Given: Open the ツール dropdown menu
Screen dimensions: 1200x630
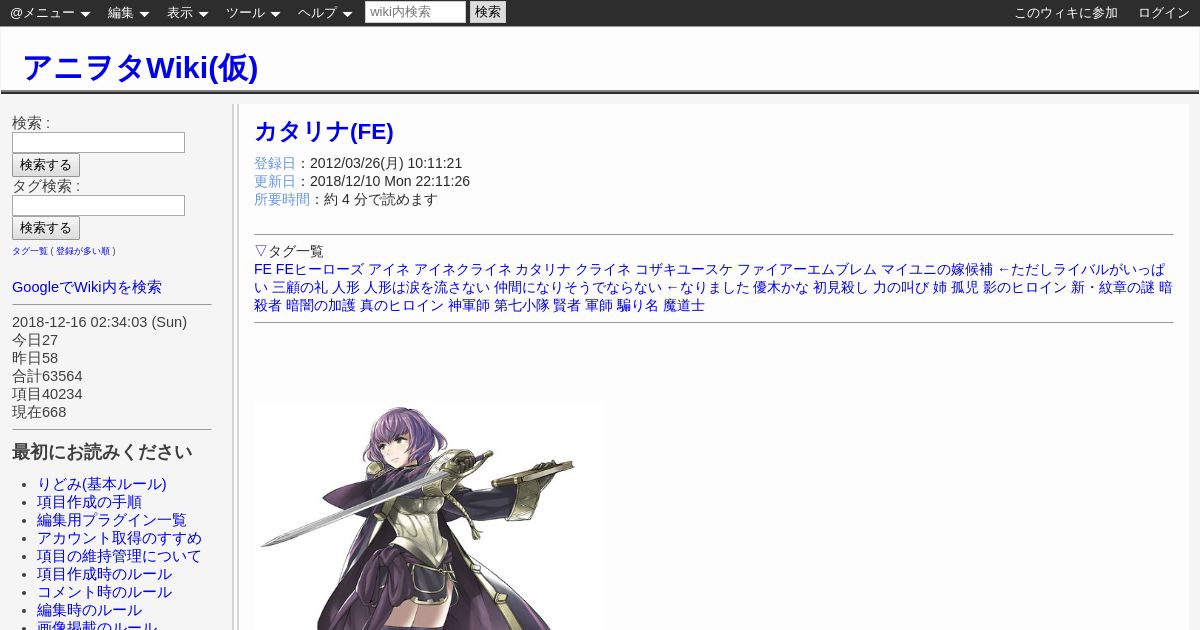Looking at the screenshot, I should click(x=253, y=13).
